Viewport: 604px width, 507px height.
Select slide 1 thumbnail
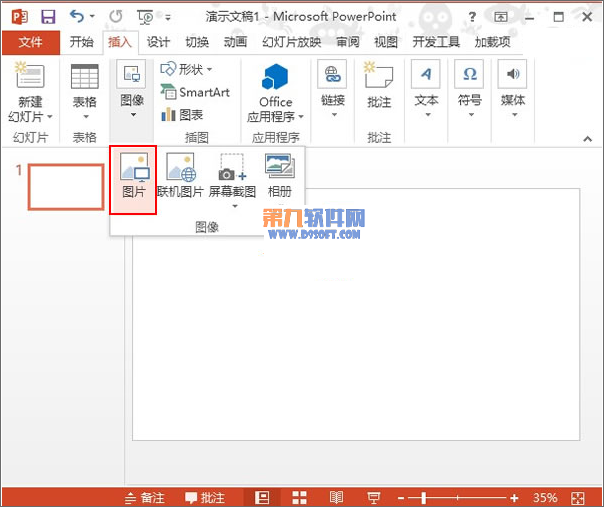(x=65, y=187)
